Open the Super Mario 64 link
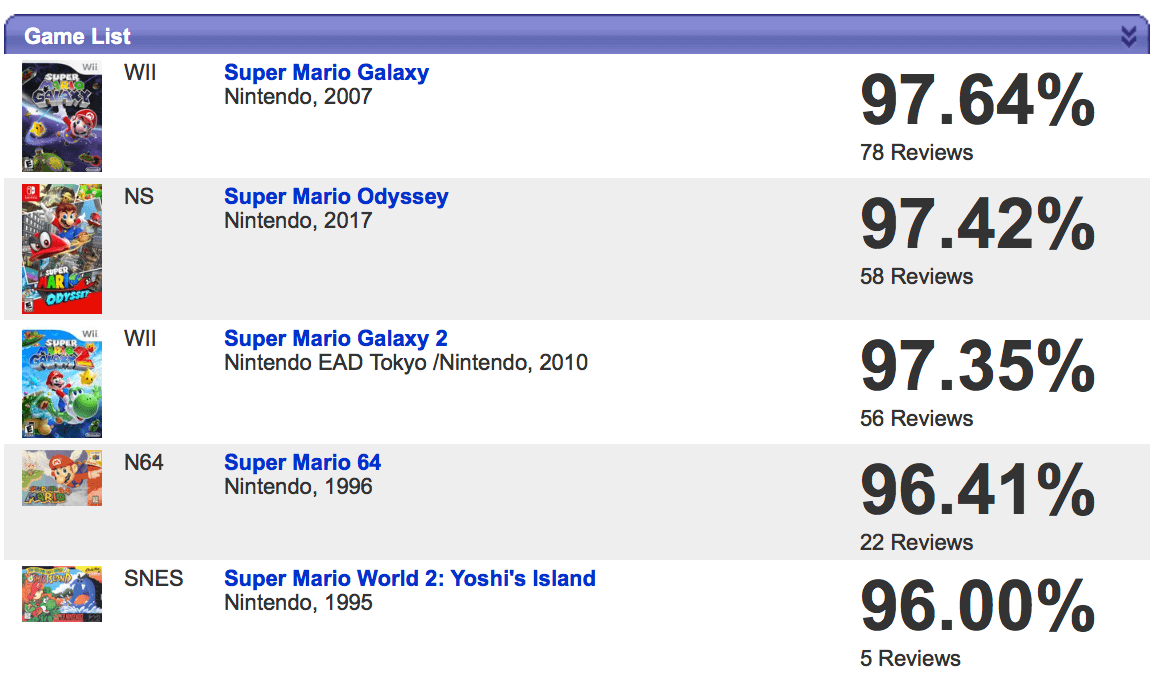This screenshot has height=676, width=1158. 303,462
